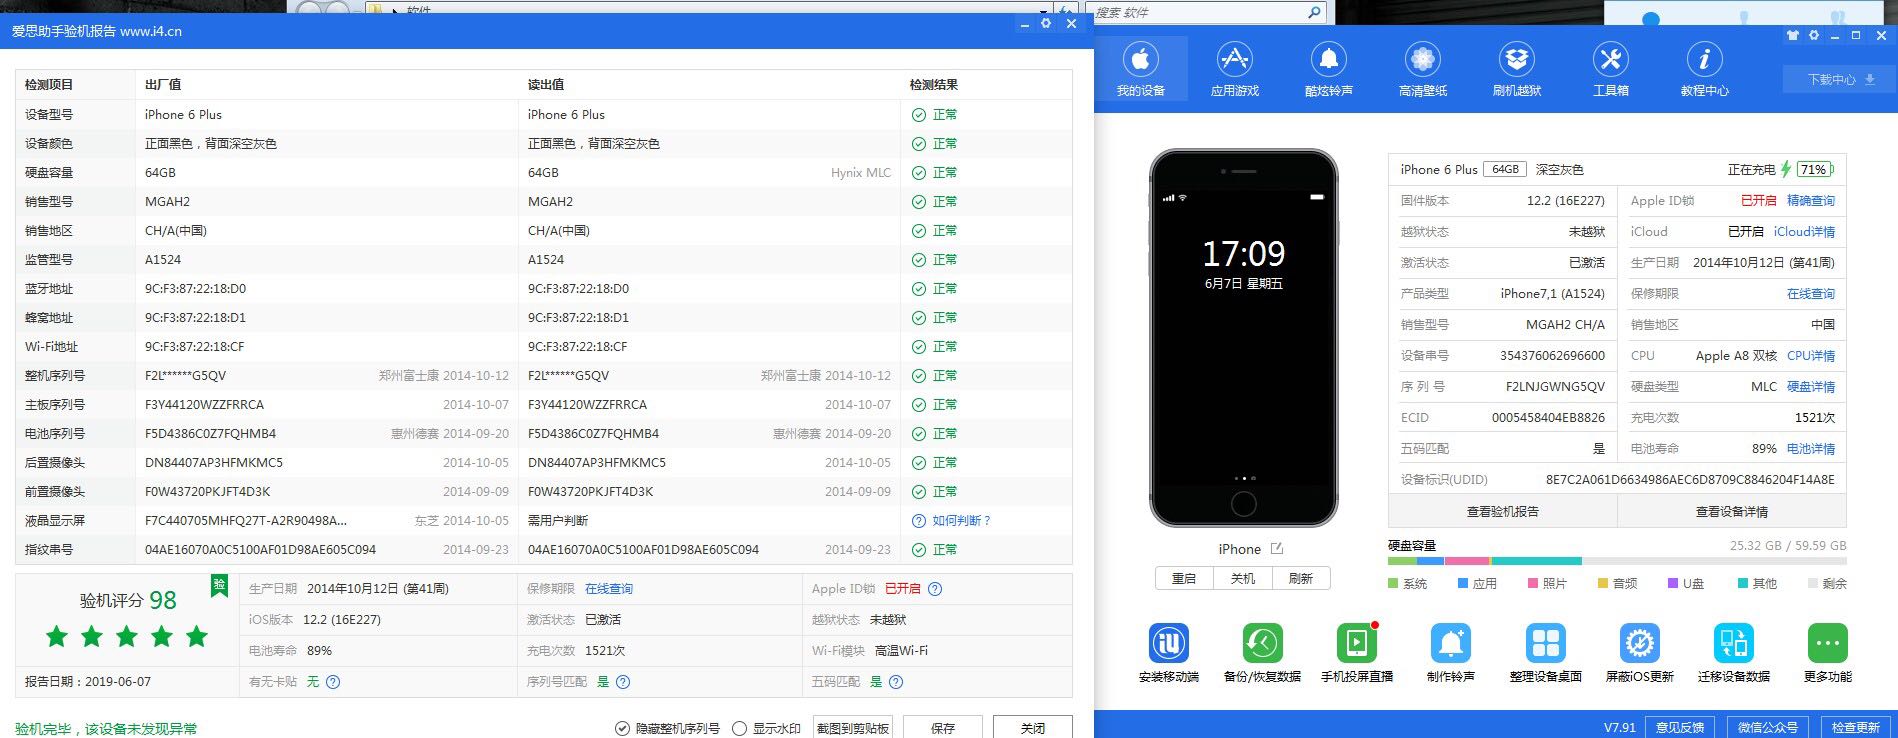Screen dimensions: 1898x738
Task: Open settings gear in the 验机报告 window title bar
Action: (x=1046, y=23)
